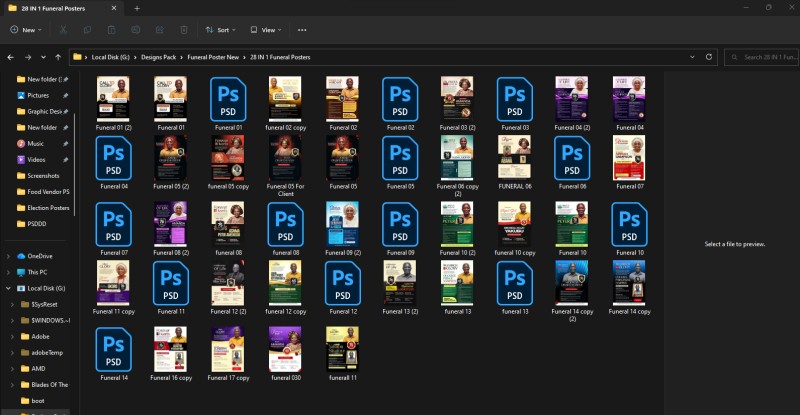Click Local Disk (G:) in breadcrumb path
This screenshot has height=415, width=800.
pos(111,57)
